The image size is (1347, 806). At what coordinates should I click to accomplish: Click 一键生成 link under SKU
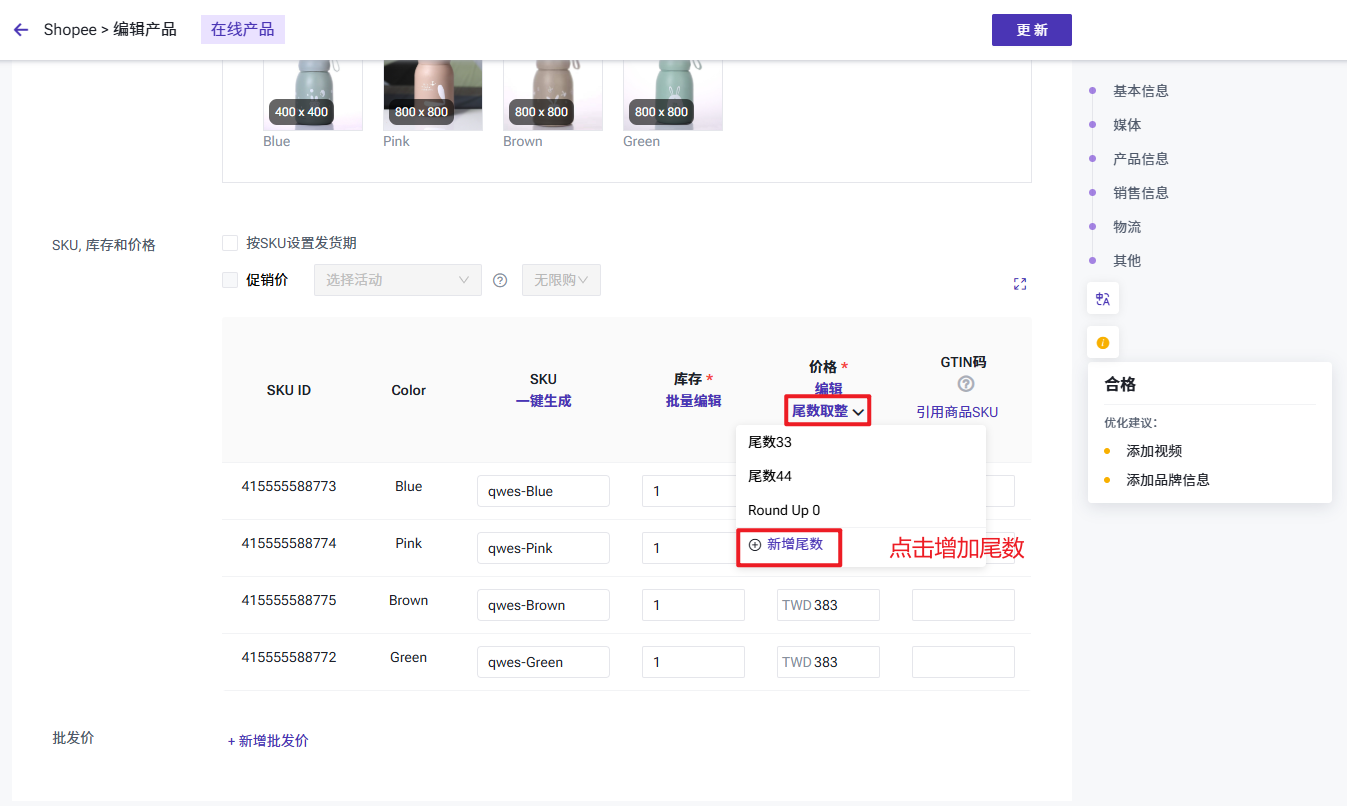(543, 401)
